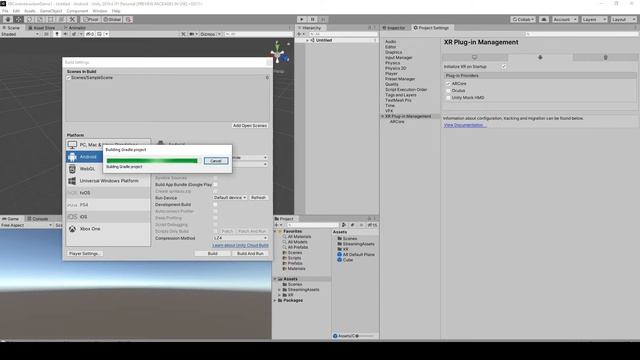Select Universal Windows Platform entry
Screen dimensions: 640x360
[108, 180]
